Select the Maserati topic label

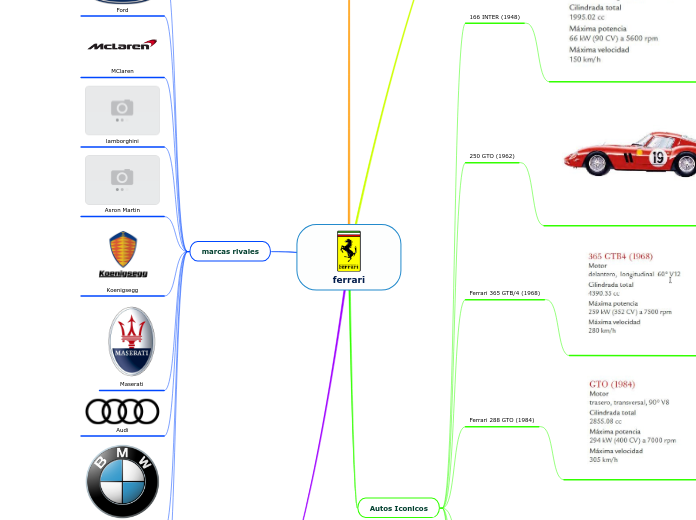131,384
